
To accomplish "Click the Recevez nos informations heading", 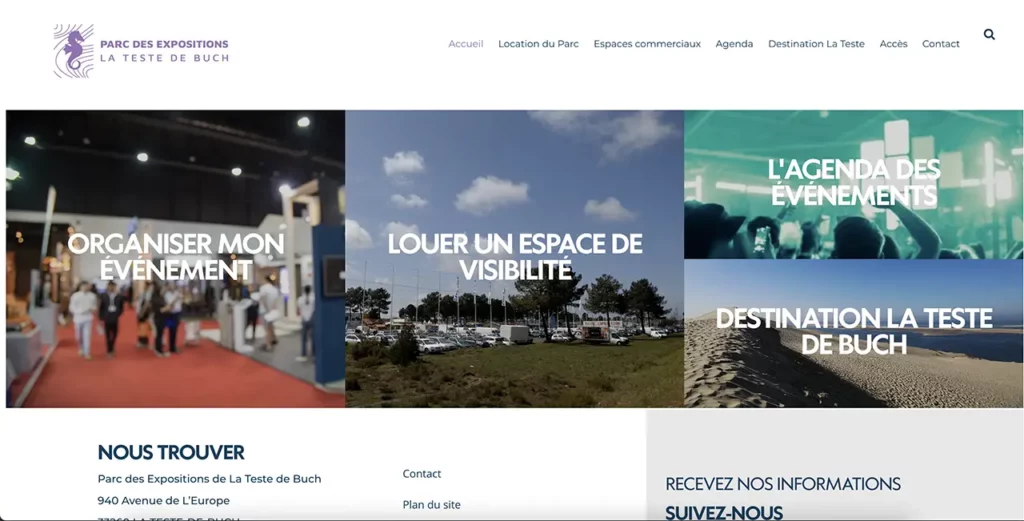I will (782, 484).
